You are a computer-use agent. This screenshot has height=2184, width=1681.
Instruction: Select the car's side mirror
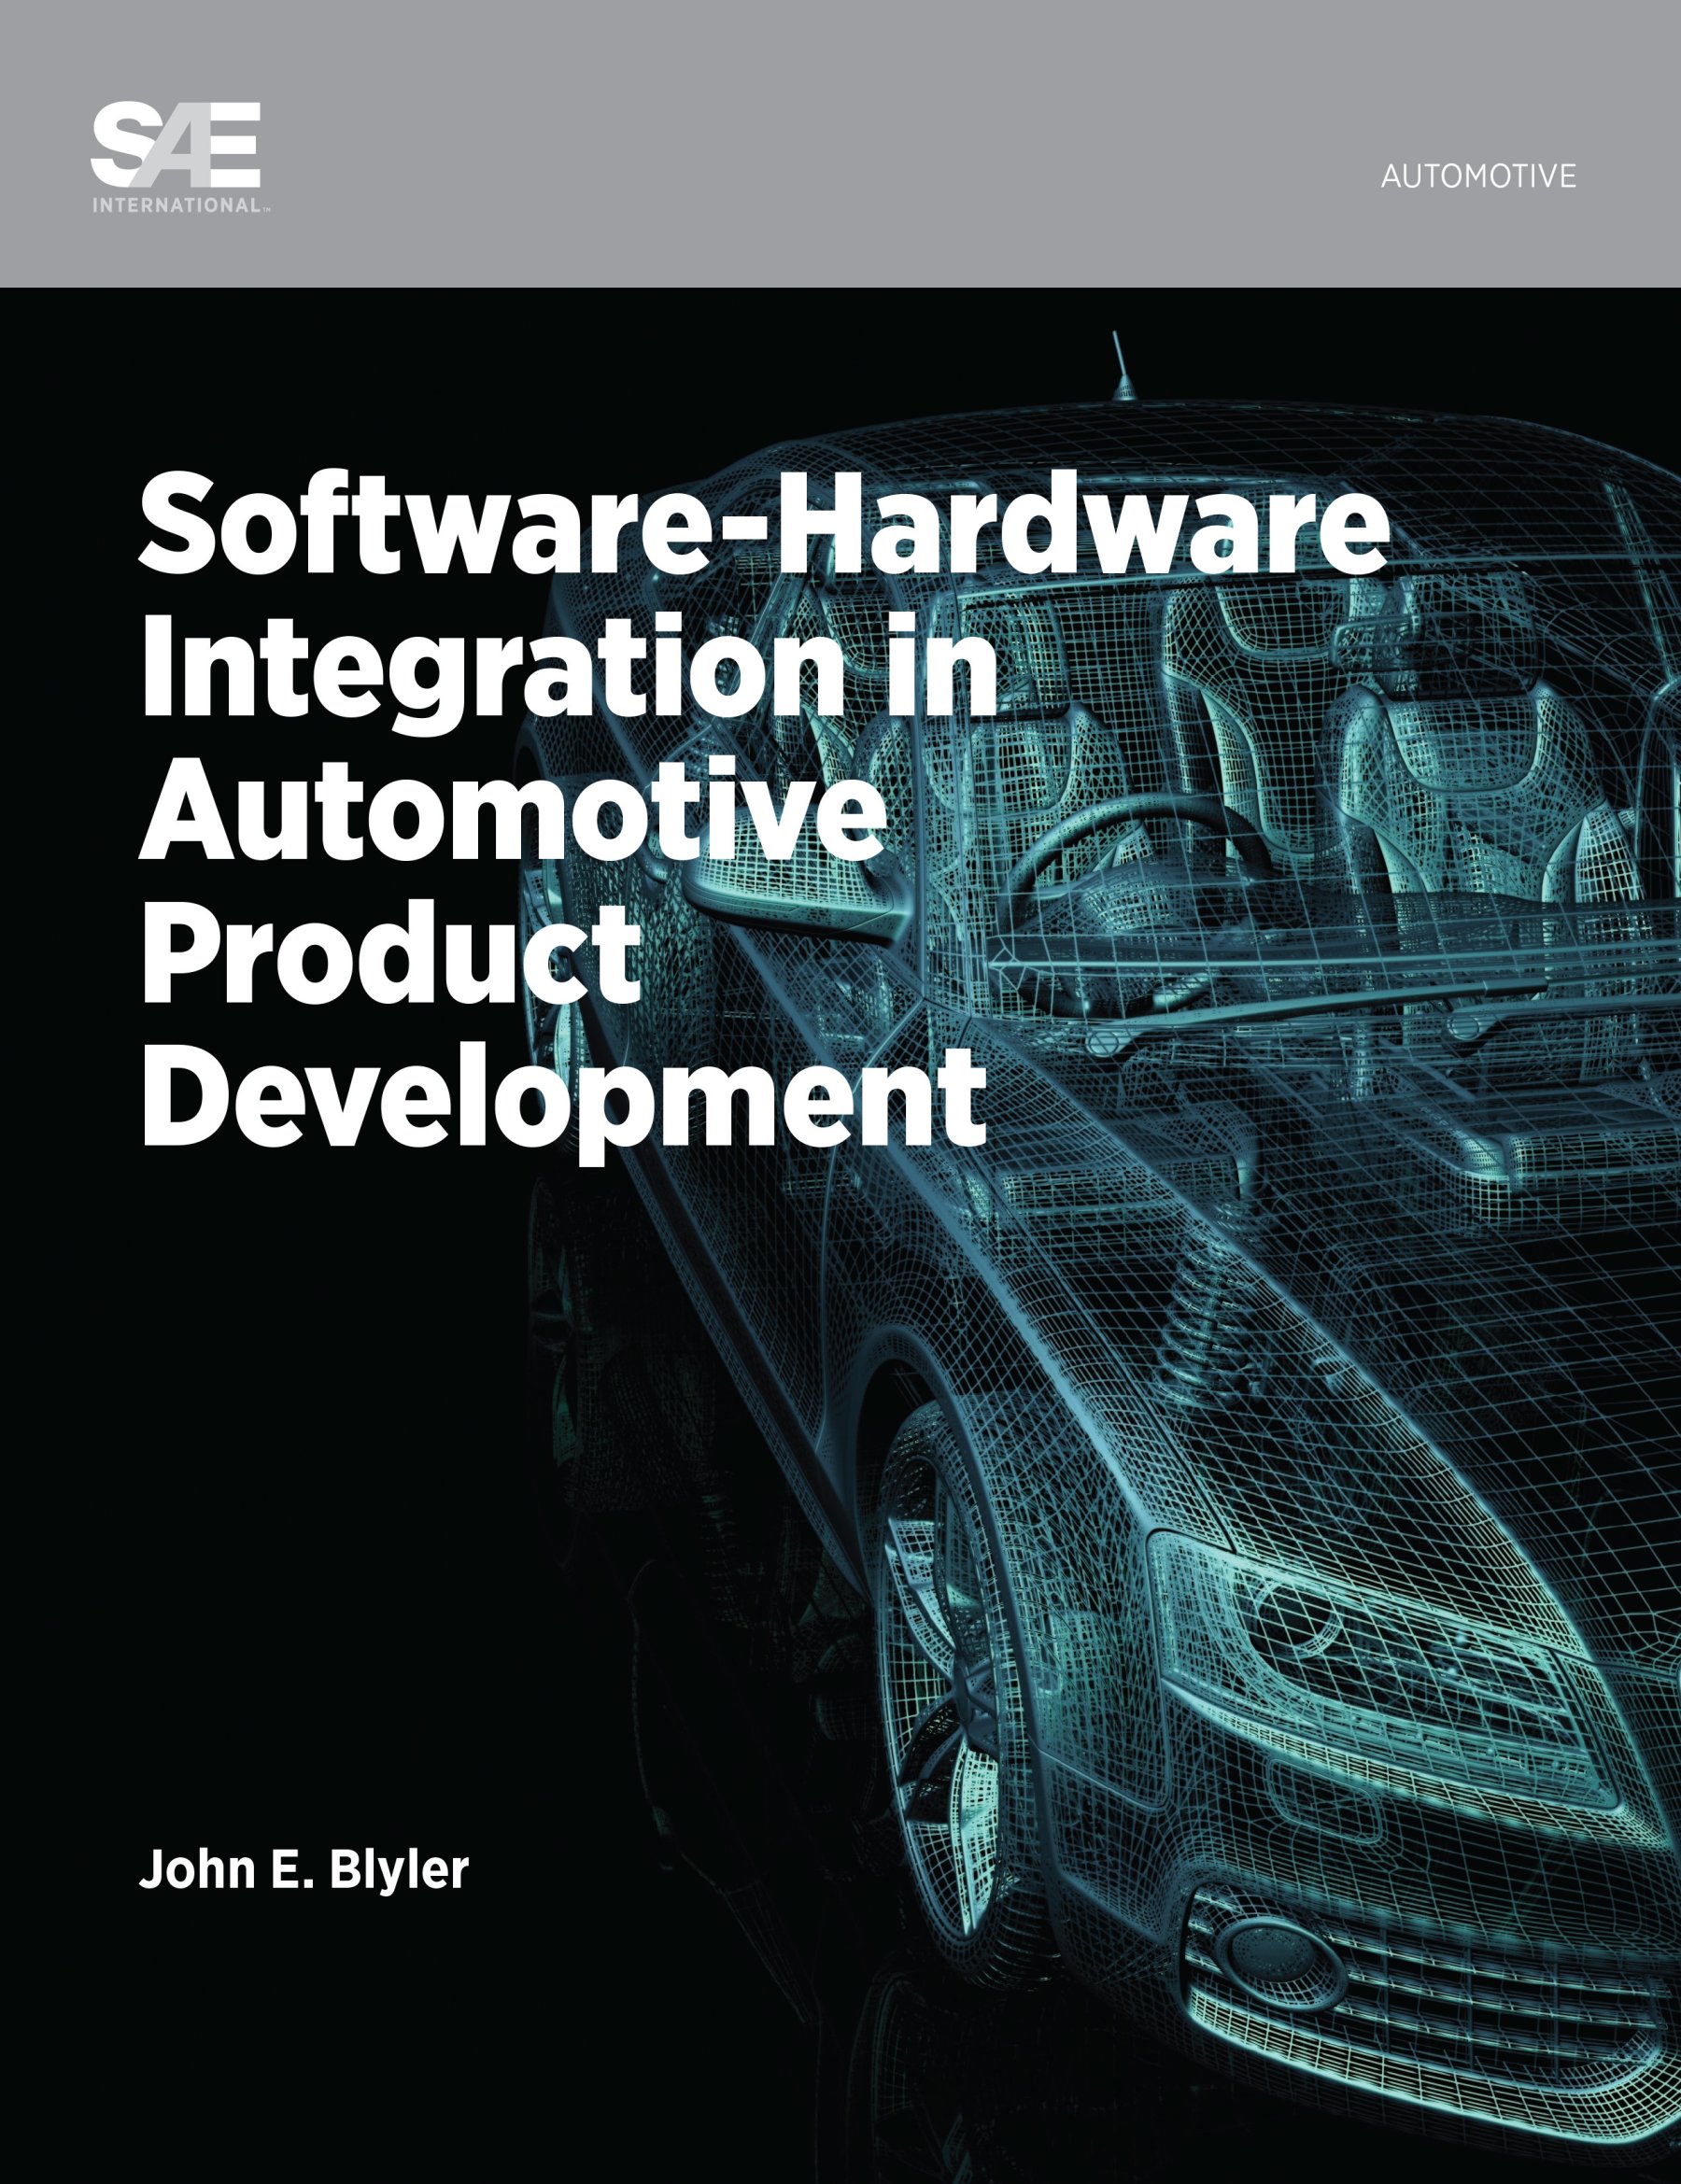tap(762, 855)
